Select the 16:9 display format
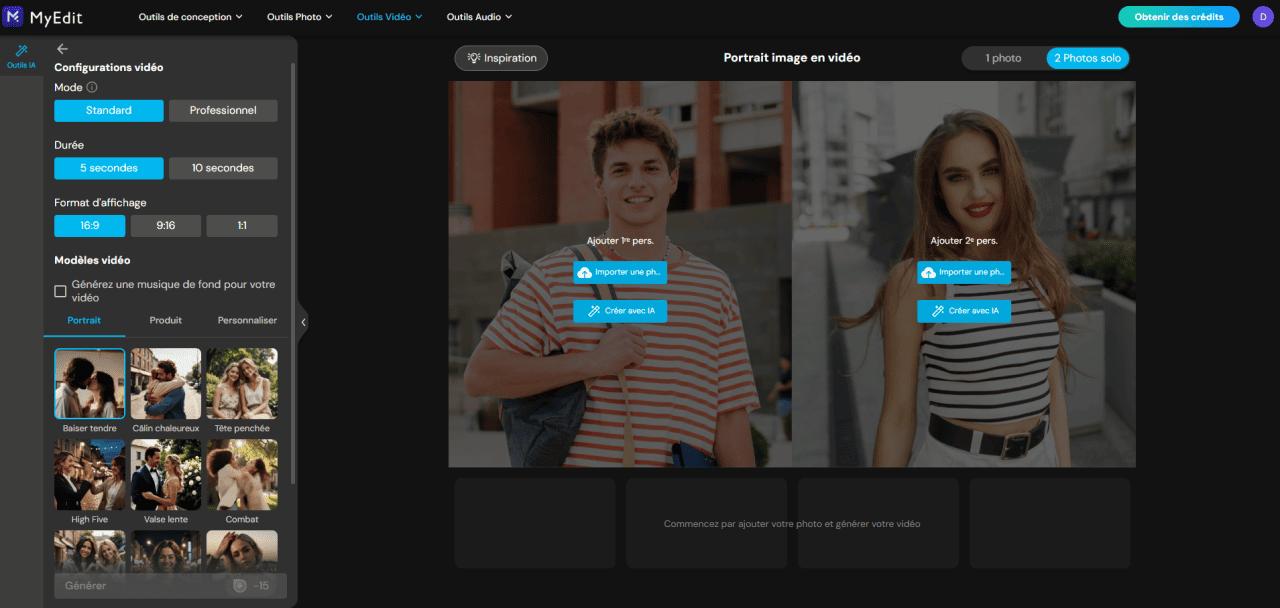1280x608 pixels. click(x=90, y=226)
